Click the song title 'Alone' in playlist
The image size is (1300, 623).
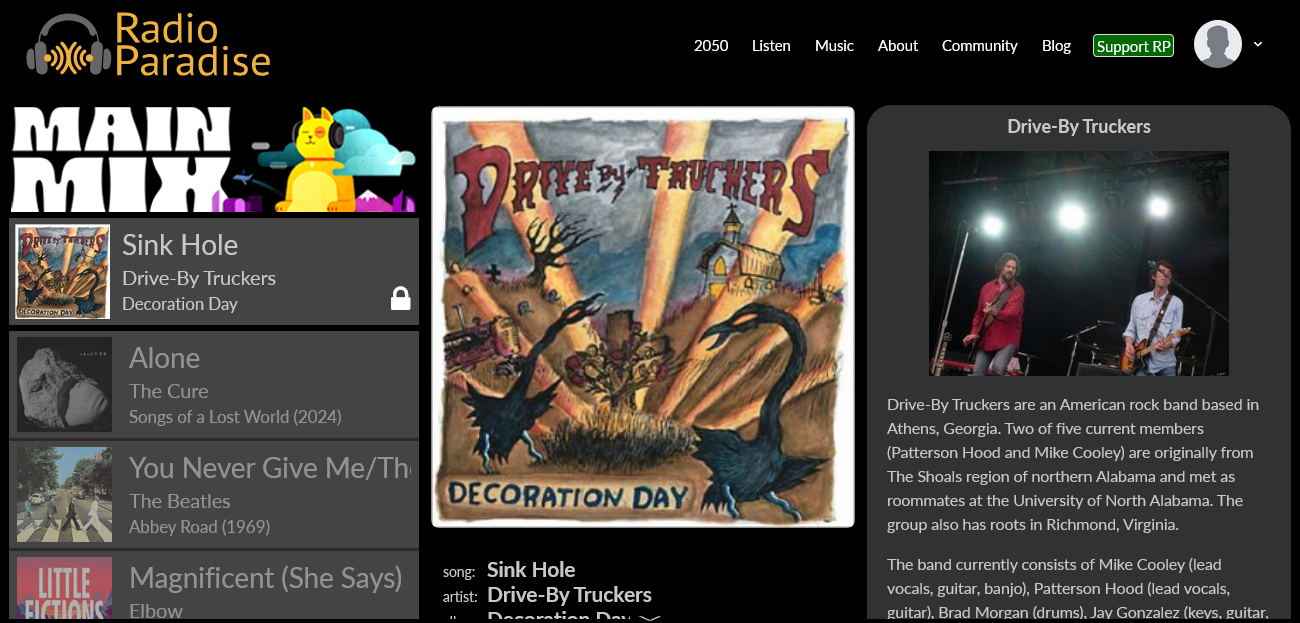[x=164, y=358]
